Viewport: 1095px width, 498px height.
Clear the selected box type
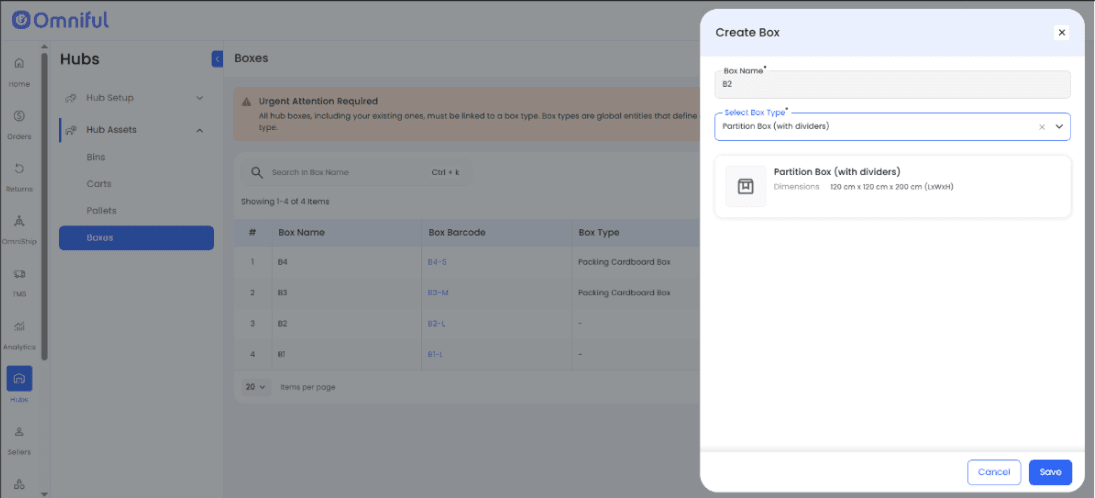(1041, 127)
